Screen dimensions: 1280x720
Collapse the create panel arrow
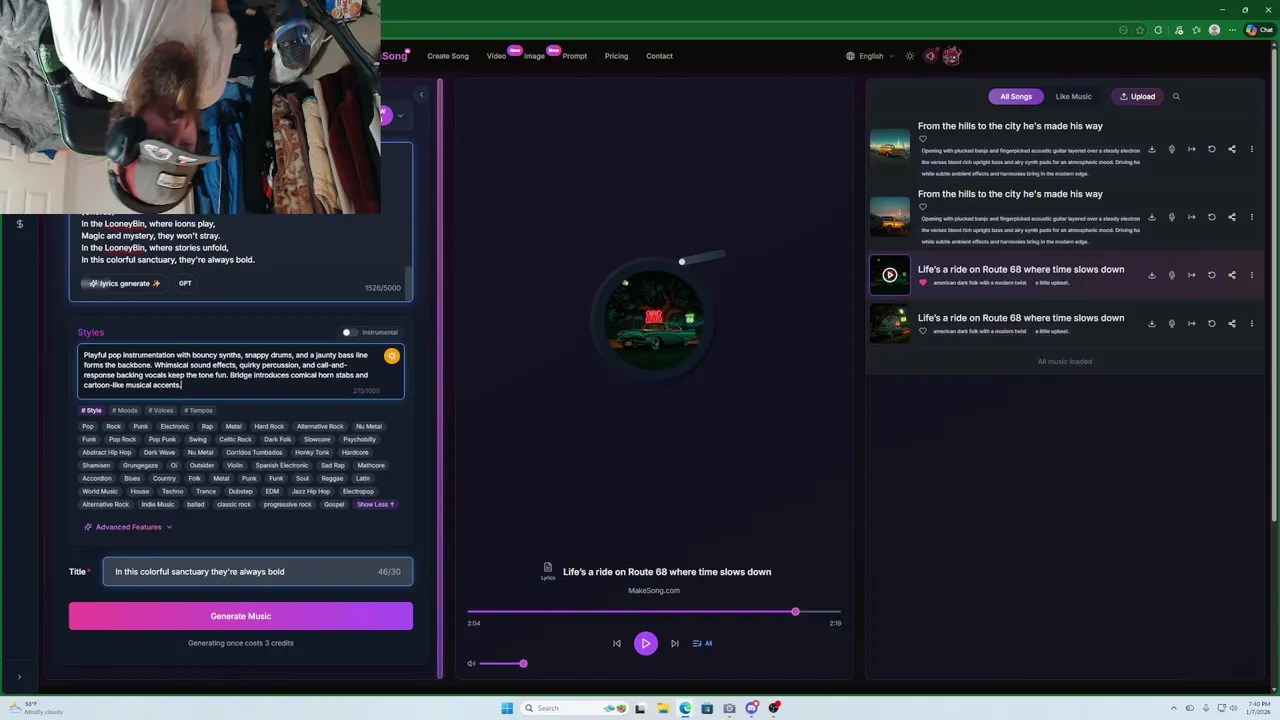tap(421, 95)
